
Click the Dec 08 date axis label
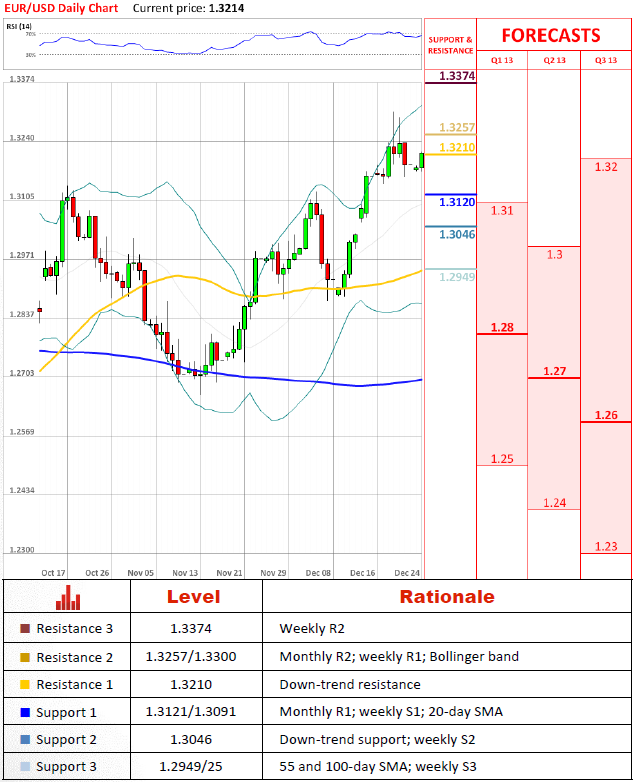pos(318,573)
